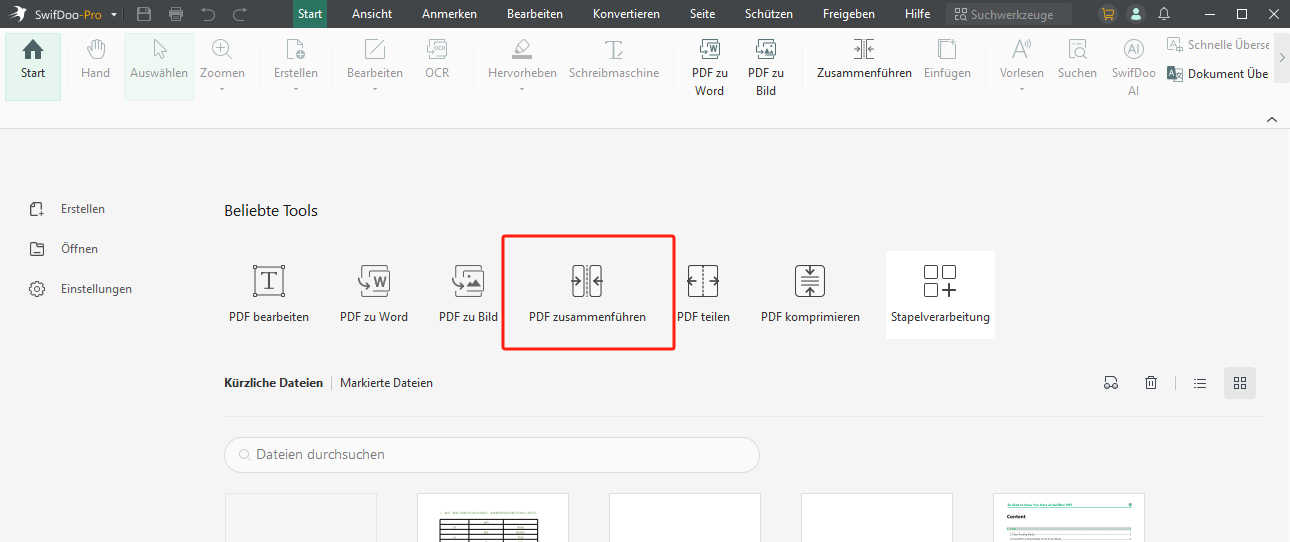Click the Dateien durchsuchen search field
This screenshot has height=542, width=1290.
click(x=492, y=455)
